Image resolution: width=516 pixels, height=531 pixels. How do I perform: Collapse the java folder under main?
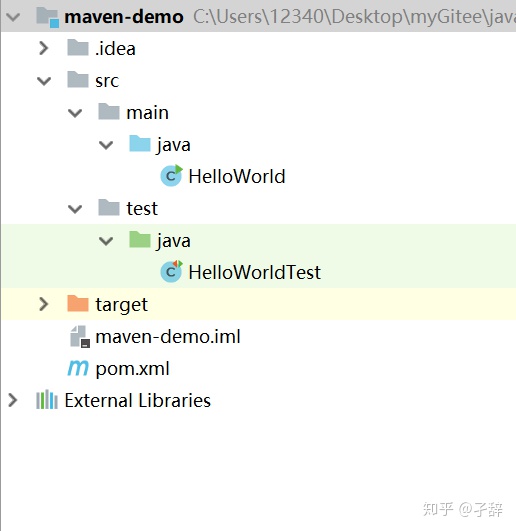[106, 145]
